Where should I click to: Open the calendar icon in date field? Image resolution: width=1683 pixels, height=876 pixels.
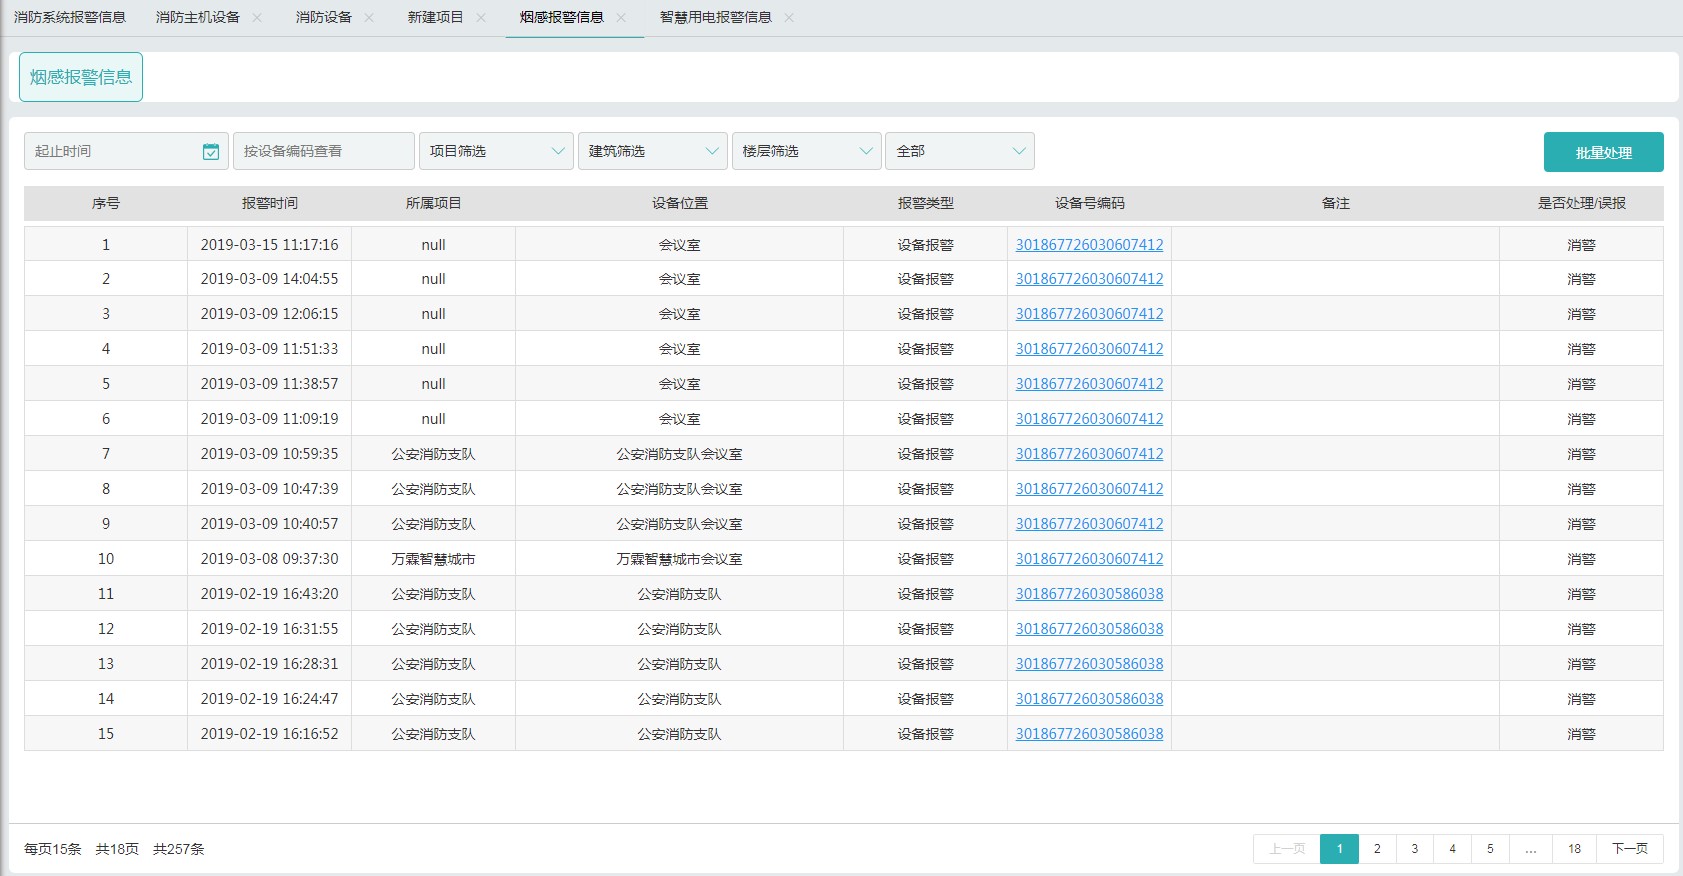pos(210,151)
